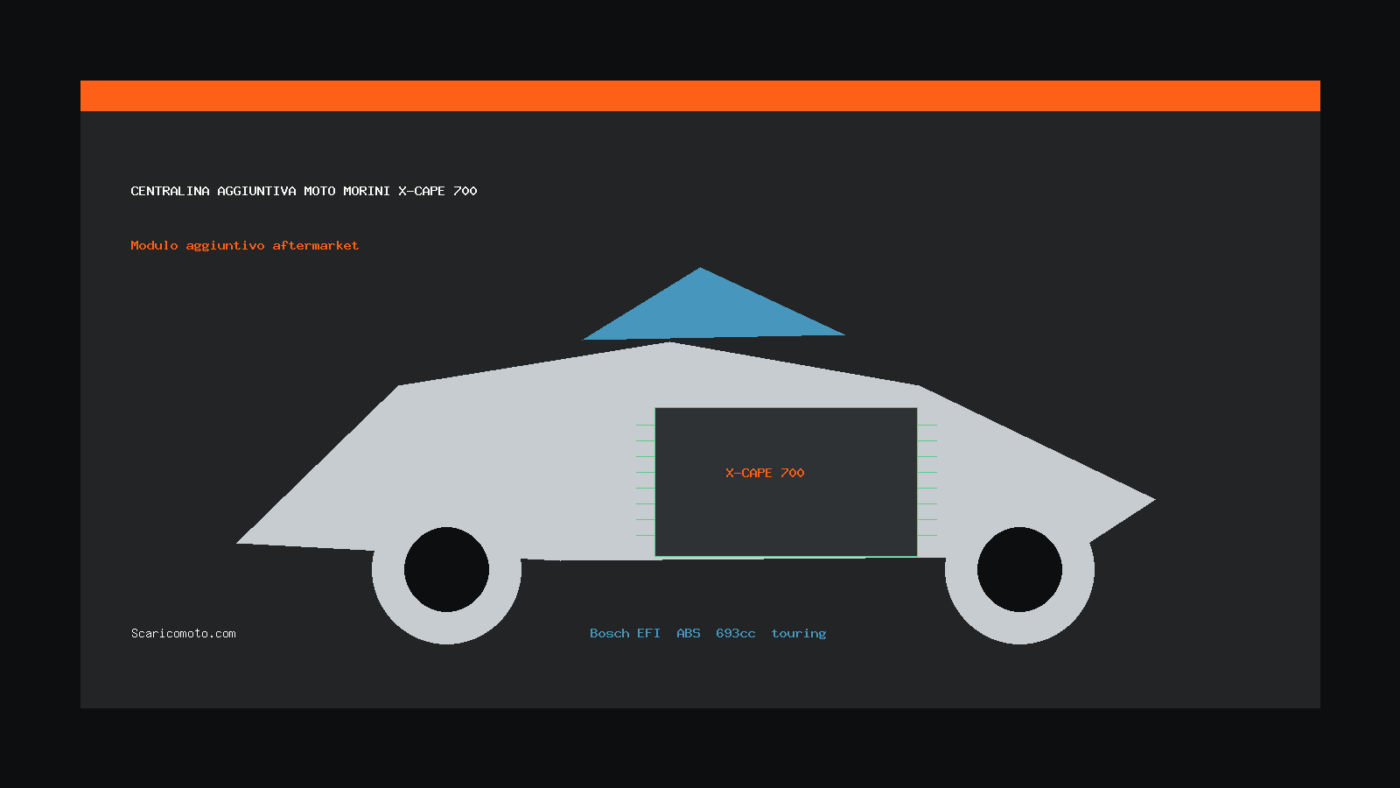1400x788 pixels.
Task: Click the grey ring of the front wheel
Action: (x=447, y=626)
